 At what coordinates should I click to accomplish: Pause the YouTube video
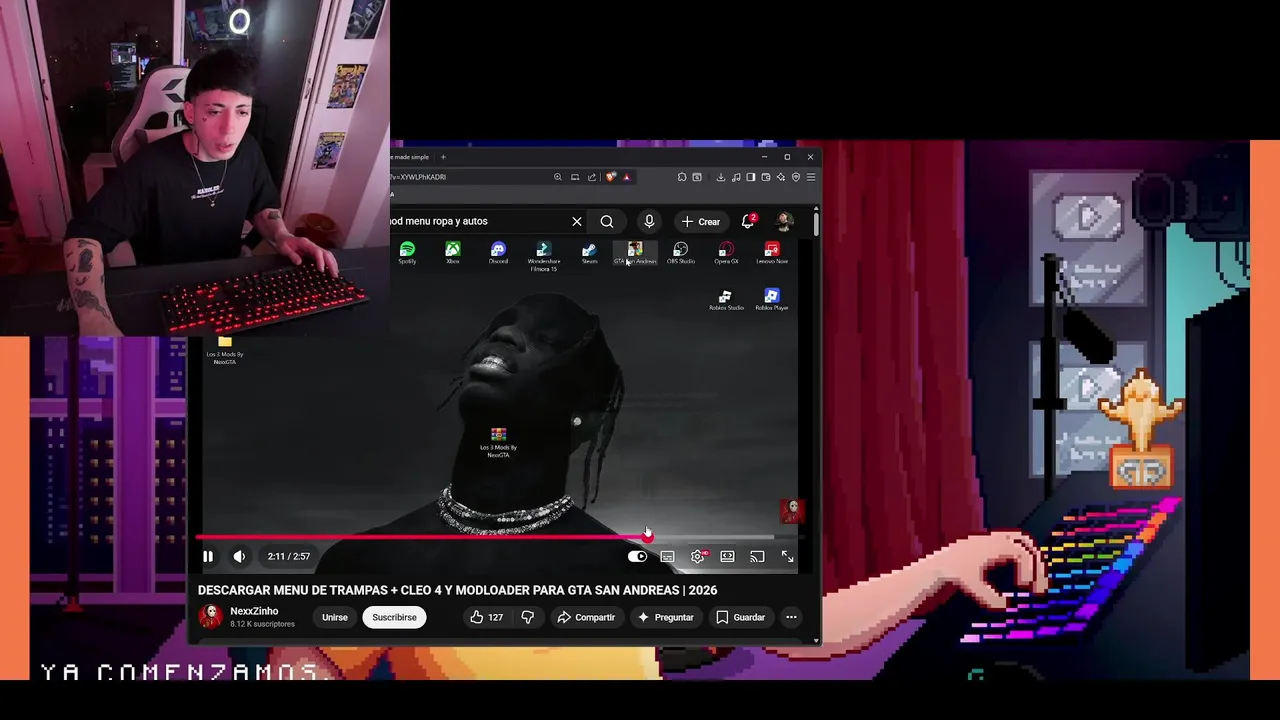pyautogui.click(x=208, y=557)
